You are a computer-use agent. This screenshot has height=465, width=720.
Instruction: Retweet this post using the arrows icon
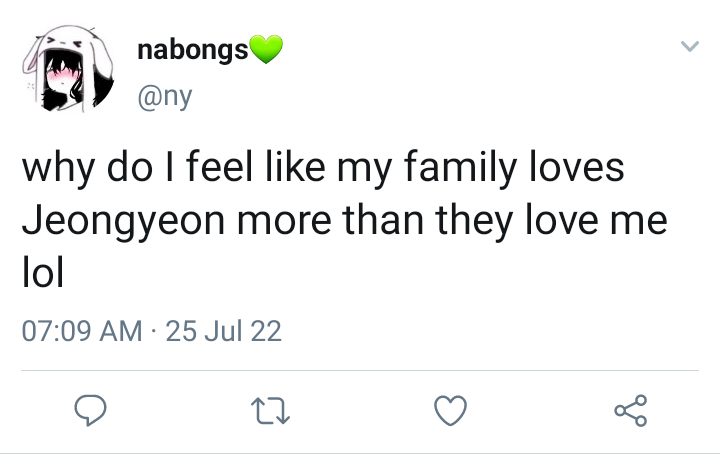[x=270, y=411]
